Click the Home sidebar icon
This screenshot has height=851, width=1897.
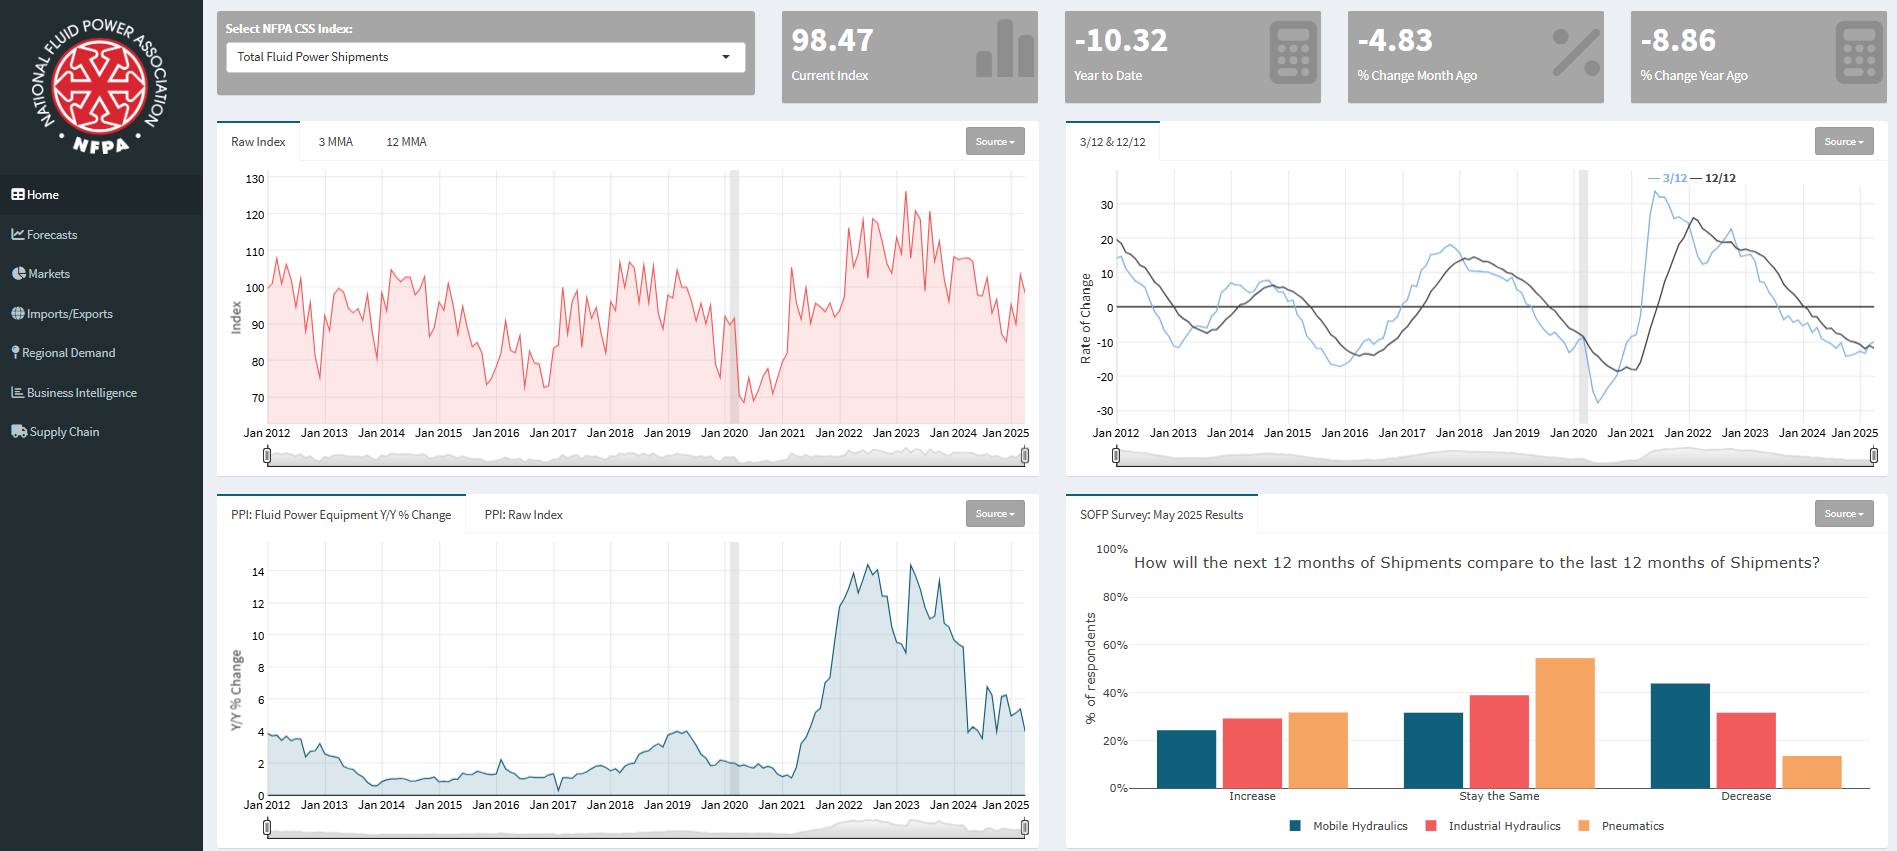(18, 195)
